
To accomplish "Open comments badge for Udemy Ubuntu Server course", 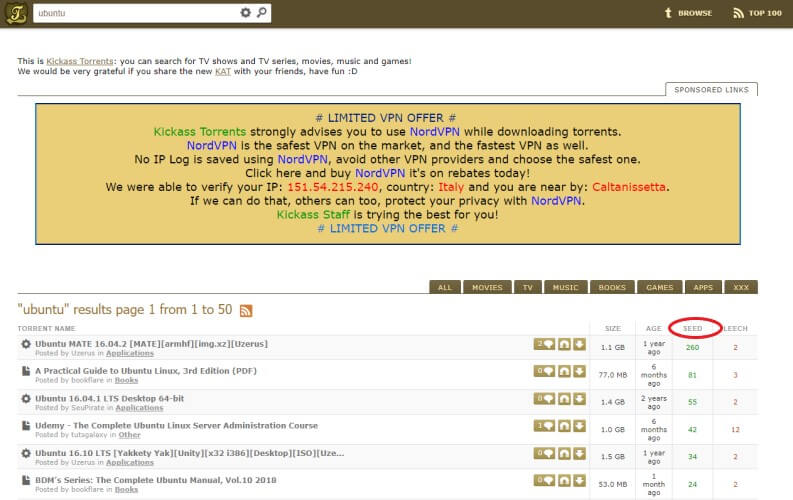I will (544, 426).
